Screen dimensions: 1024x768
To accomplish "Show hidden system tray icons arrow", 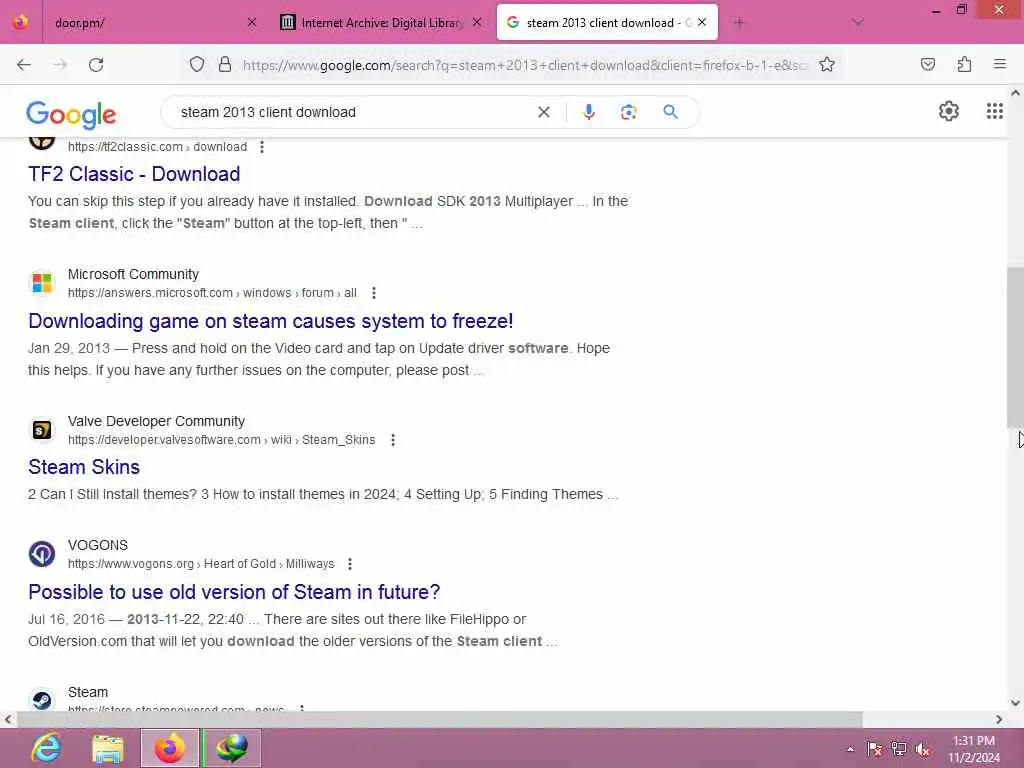I will (x=850, y=749).
